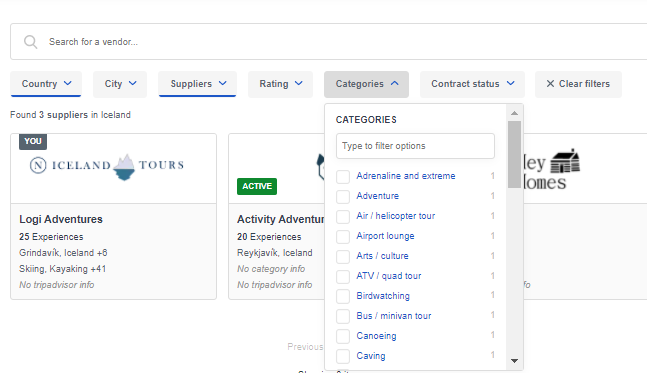Collapse the Categories dropdown

[x=366, y=84]
